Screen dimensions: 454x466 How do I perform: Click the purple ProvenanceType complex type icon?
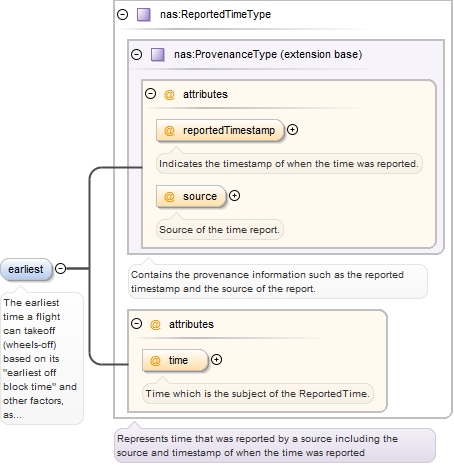(158, 55)
